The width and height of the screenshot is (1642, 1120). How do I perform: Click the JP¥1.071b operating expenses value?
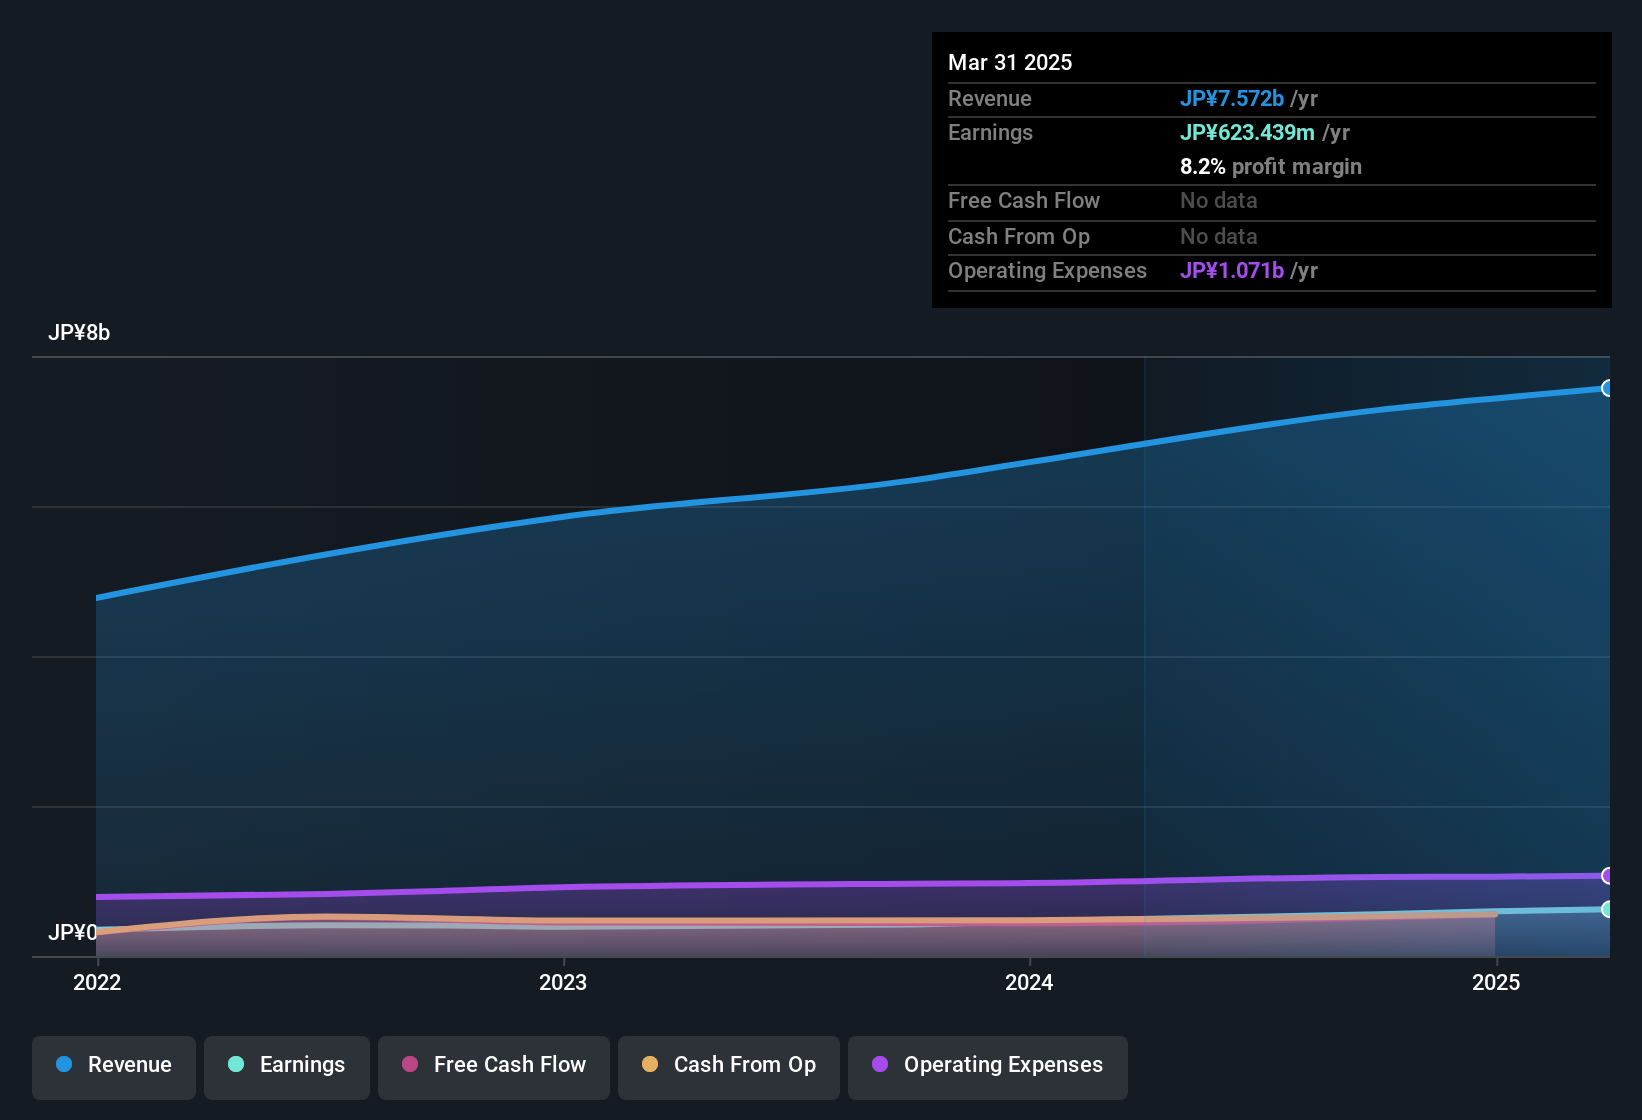point(1232,270)
